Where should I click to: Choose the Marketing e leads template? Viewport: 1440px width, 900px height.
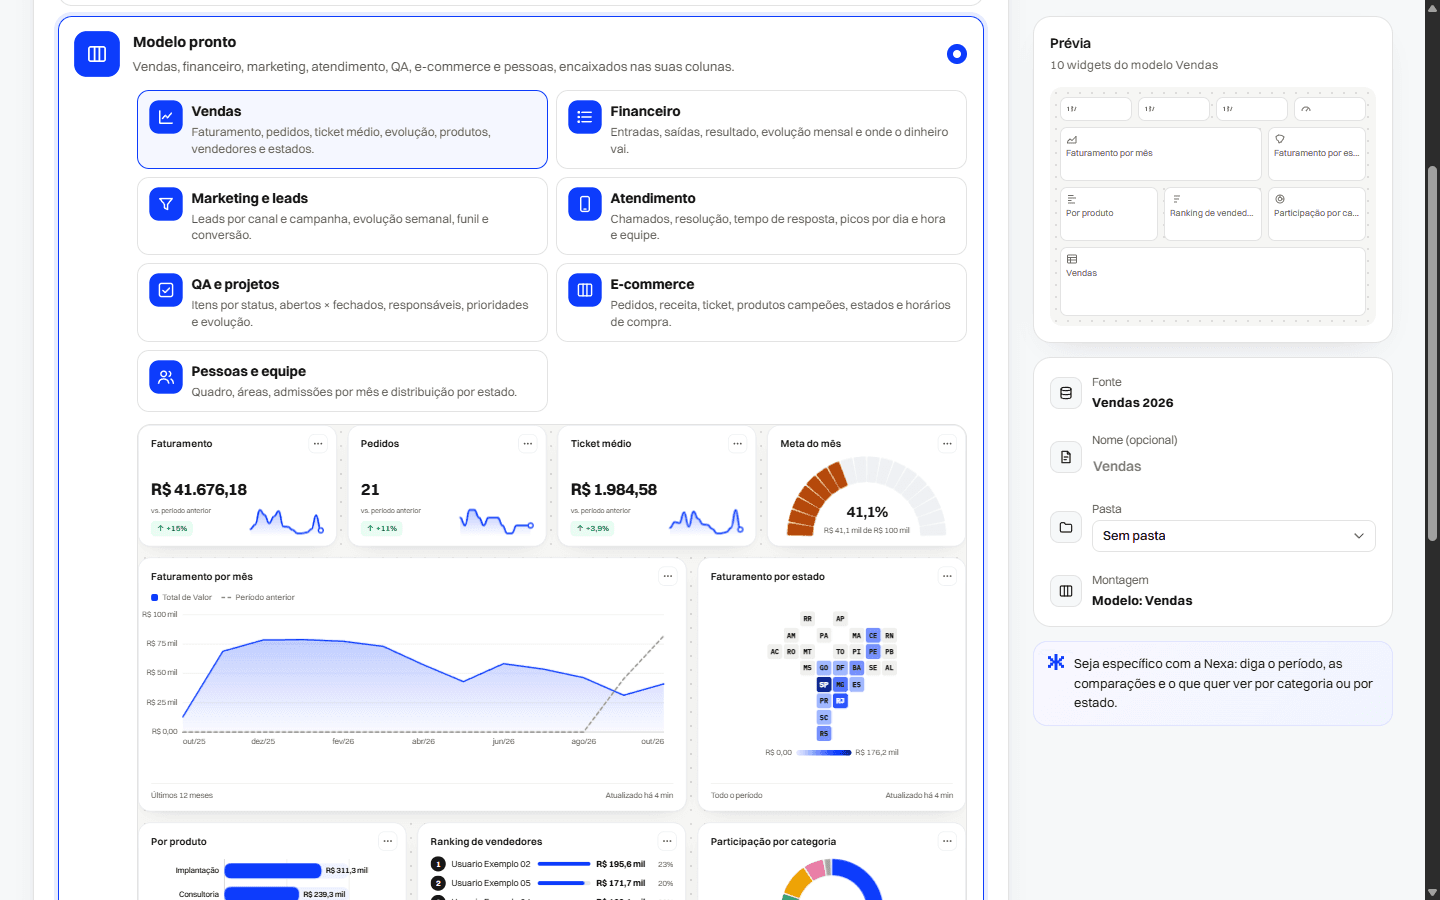click(x=342, y=216)
